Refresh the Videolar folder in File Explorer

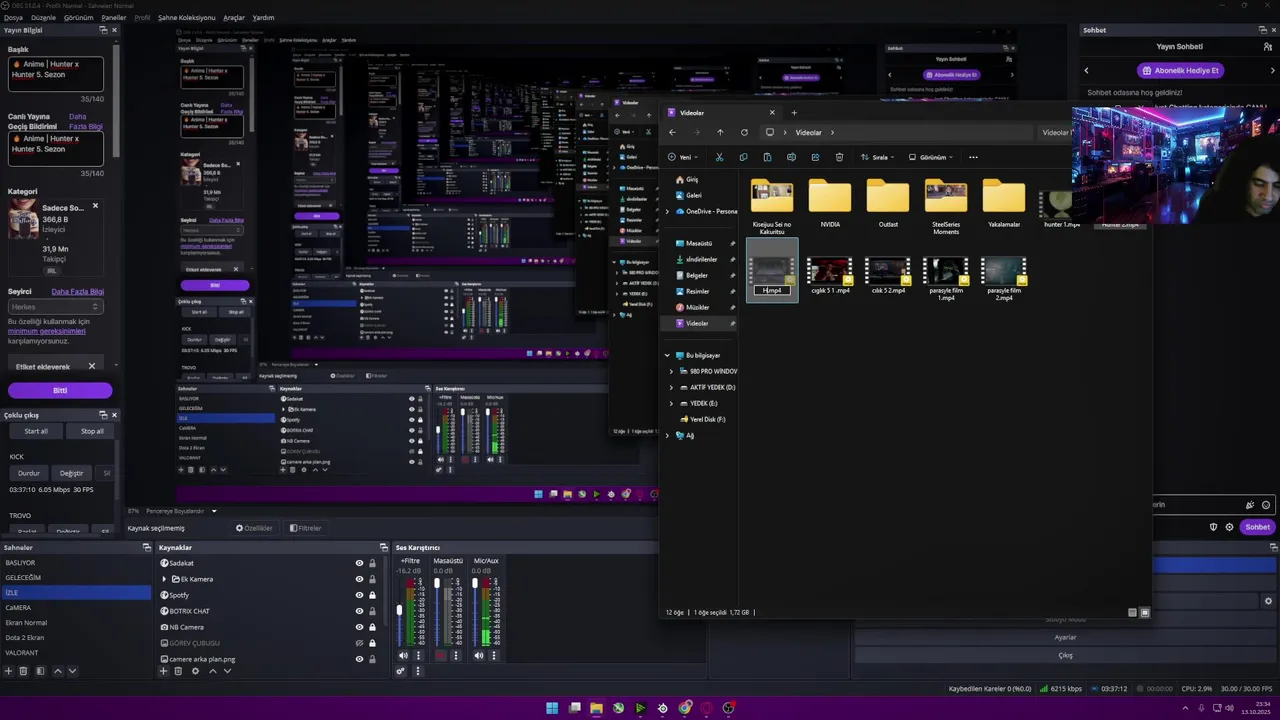pos(744,132)
